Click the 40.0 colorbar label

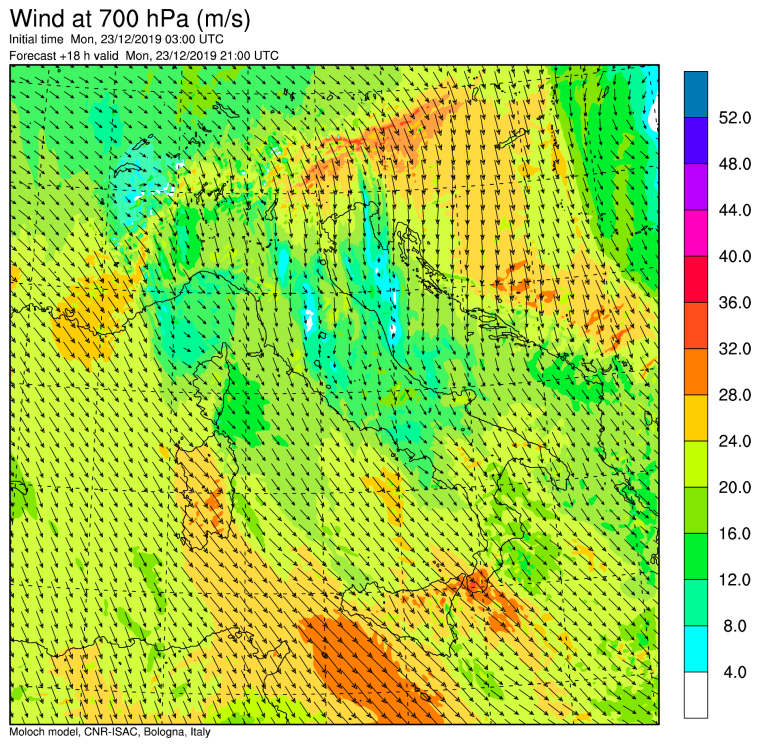pos(735,256)
